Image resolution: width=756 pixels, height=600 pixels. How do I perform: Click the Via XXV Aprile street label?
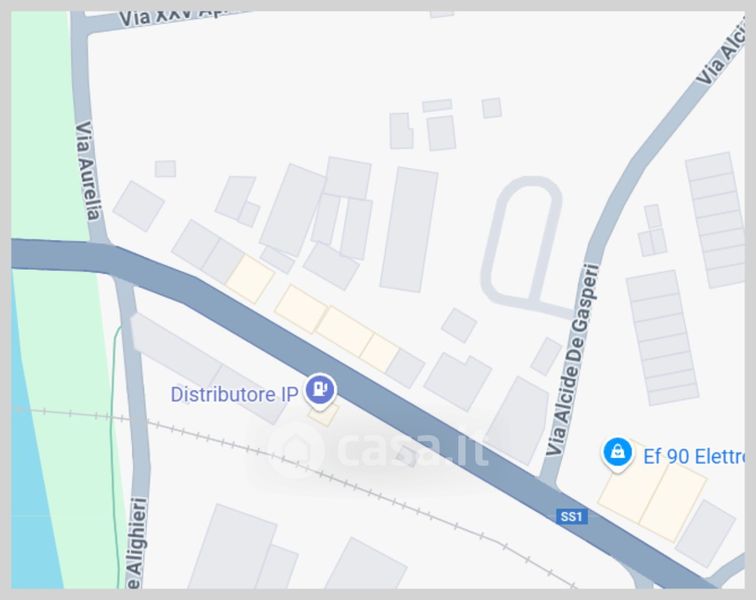tap(171, 18)
